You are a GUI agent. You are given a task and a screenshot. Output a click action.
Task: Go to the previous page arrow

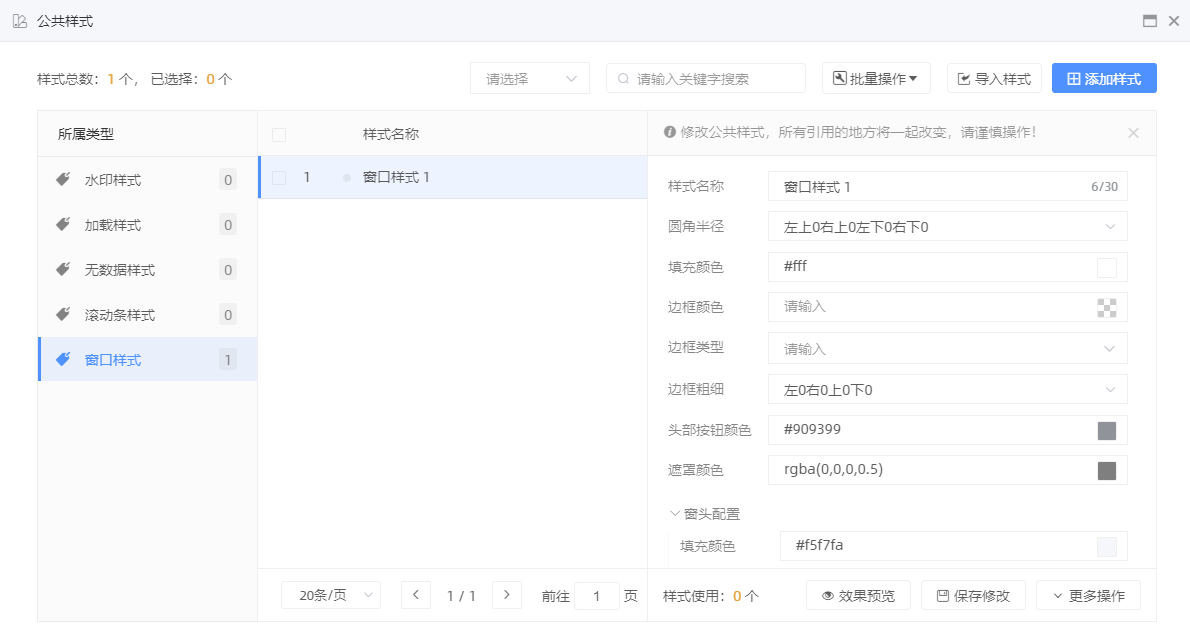[416, 595]
